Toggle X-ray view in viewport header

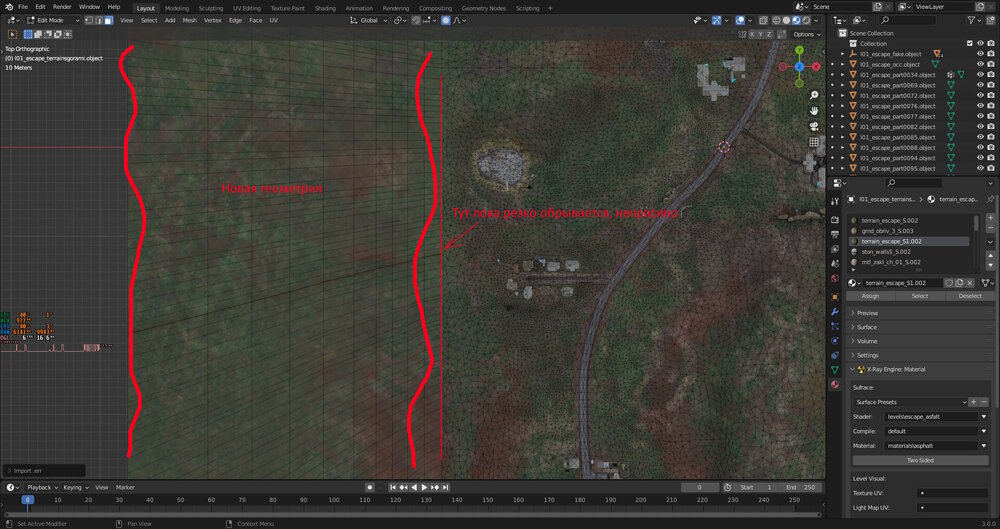pos(762,20)
